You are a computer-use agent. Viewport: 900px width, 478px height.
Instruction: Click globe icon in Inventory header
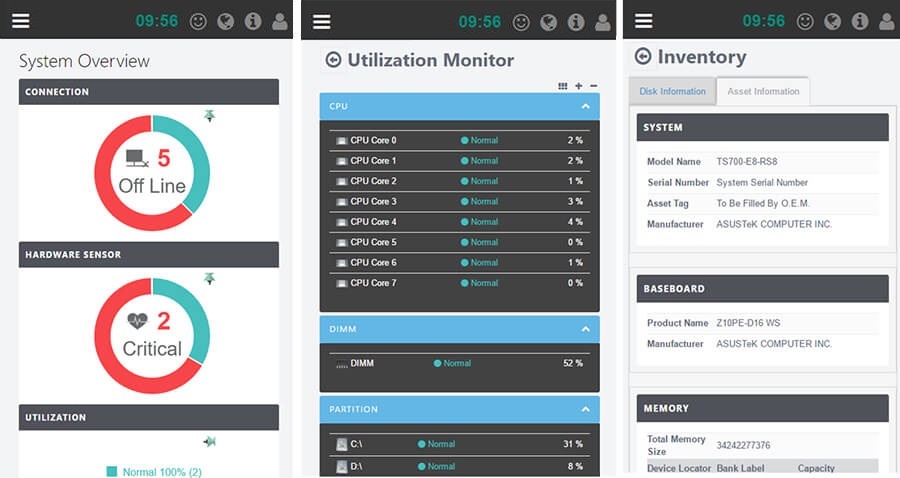(x=832, y=22)
